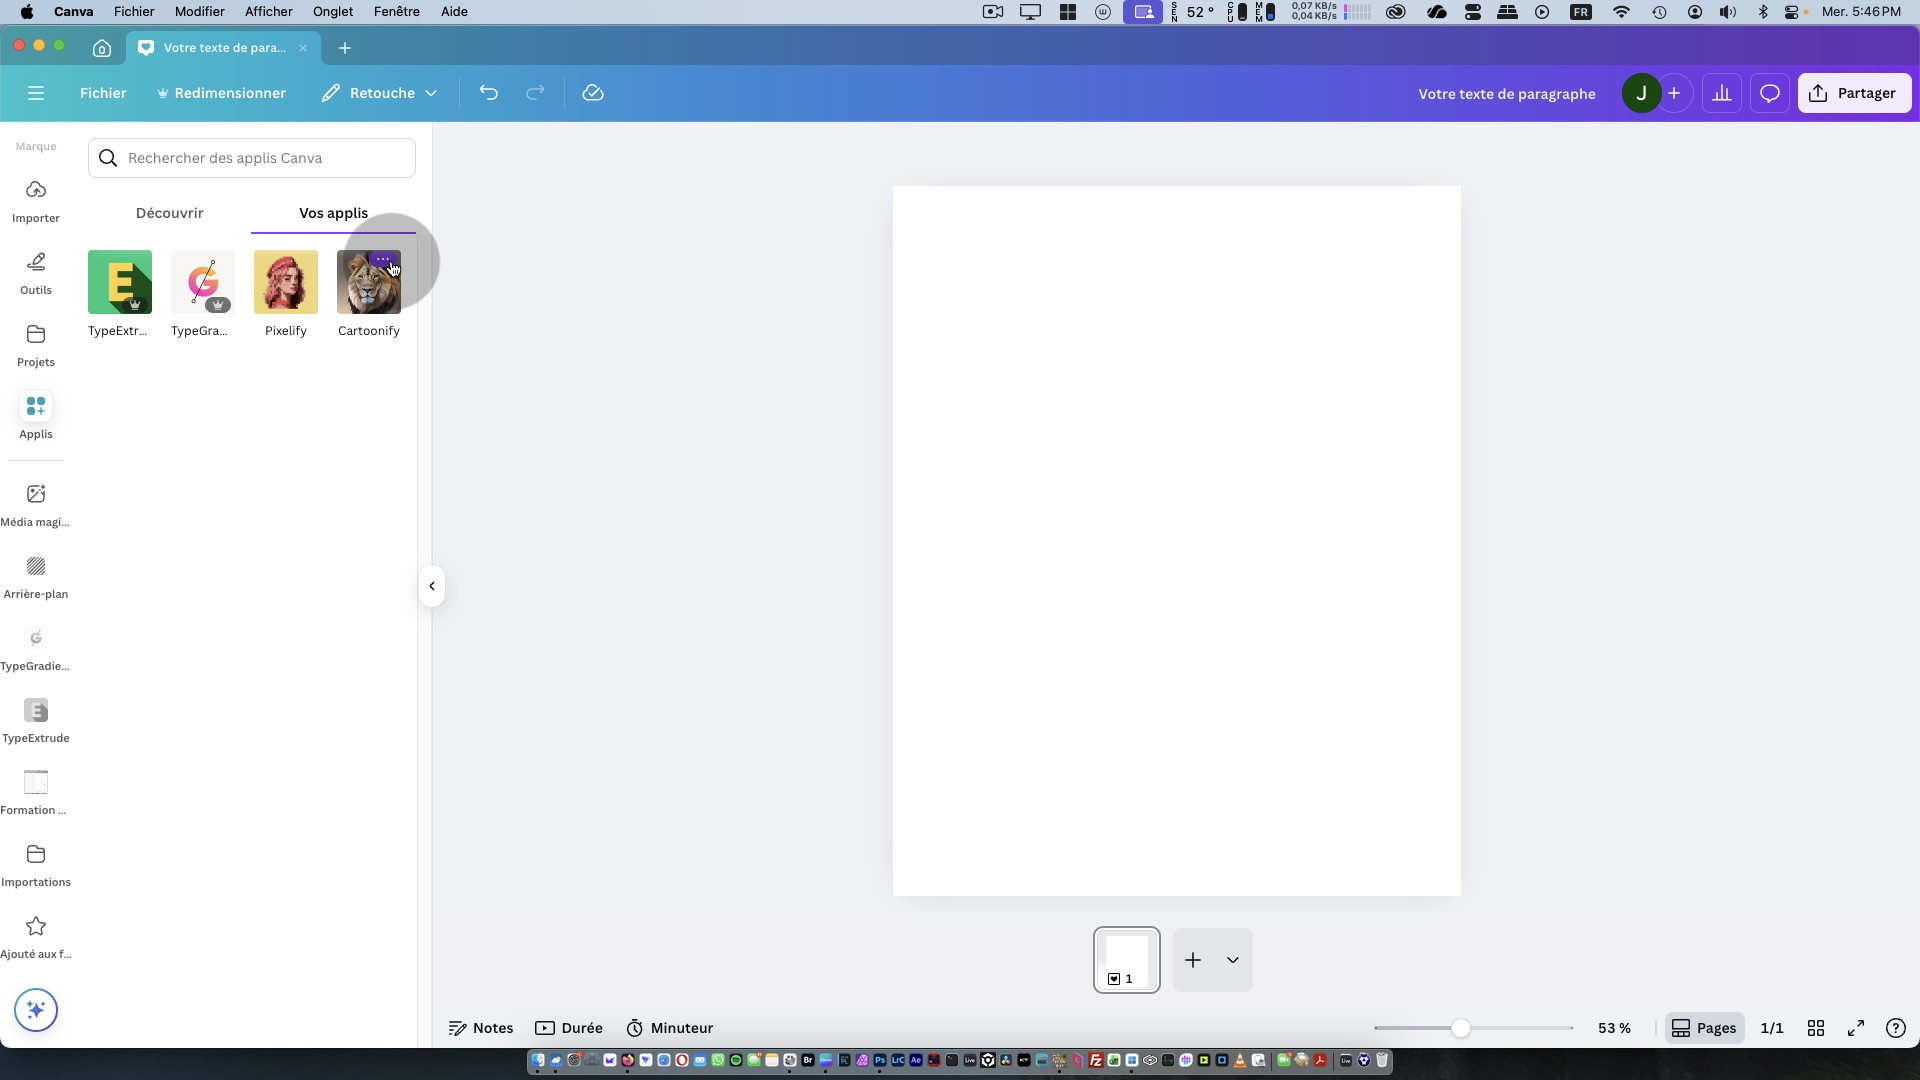Open the Arrière-plan sidebar panel
Image resolution: width=1920 pixels, height=1080 pixels.
tap(36, 576)
